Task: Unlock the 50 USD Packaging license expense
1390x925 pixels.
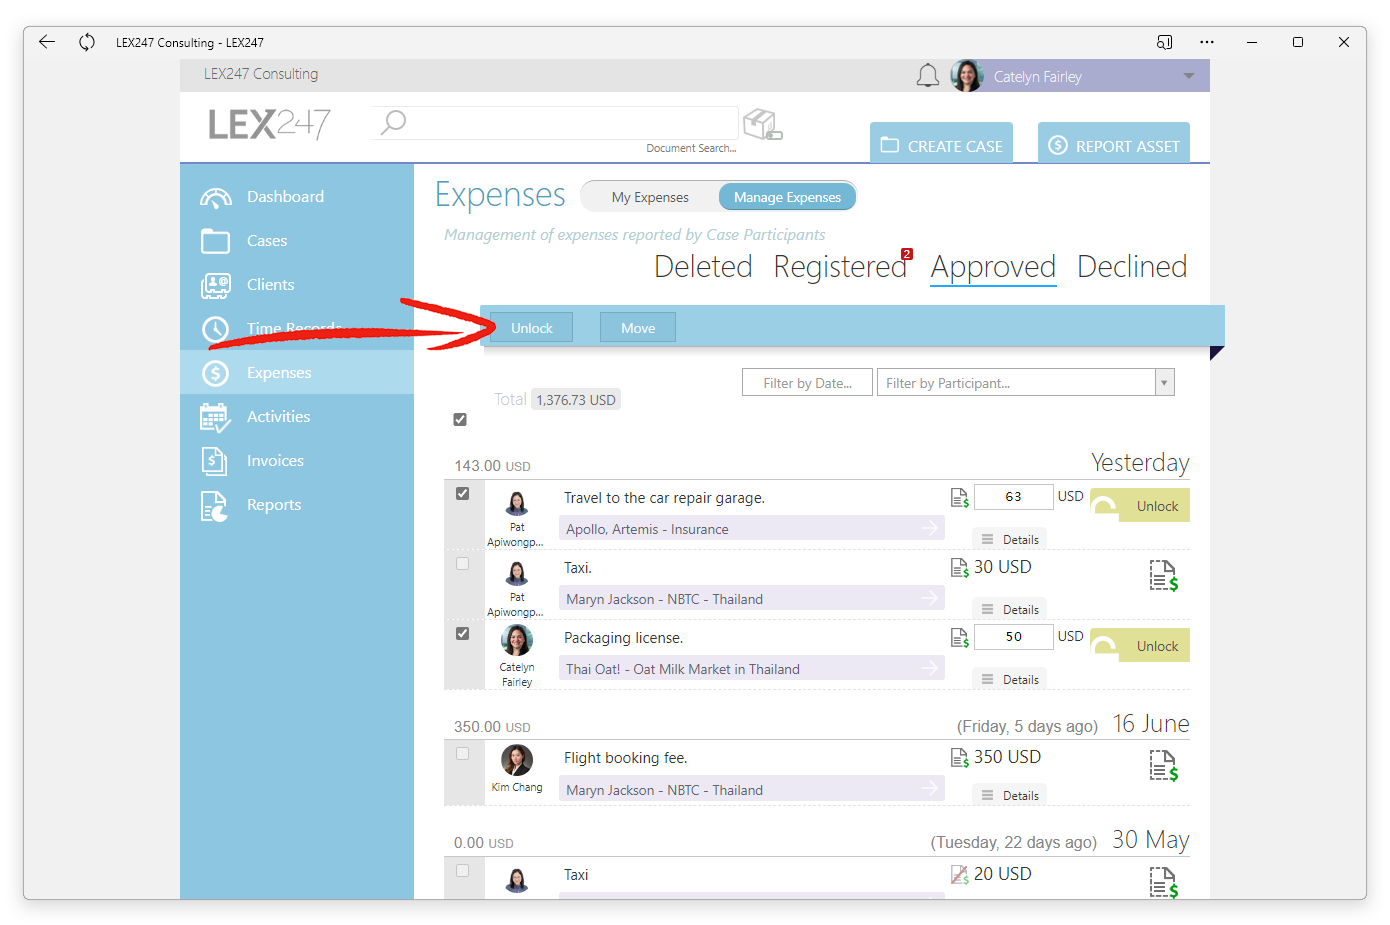Action: coord(1140,646)
